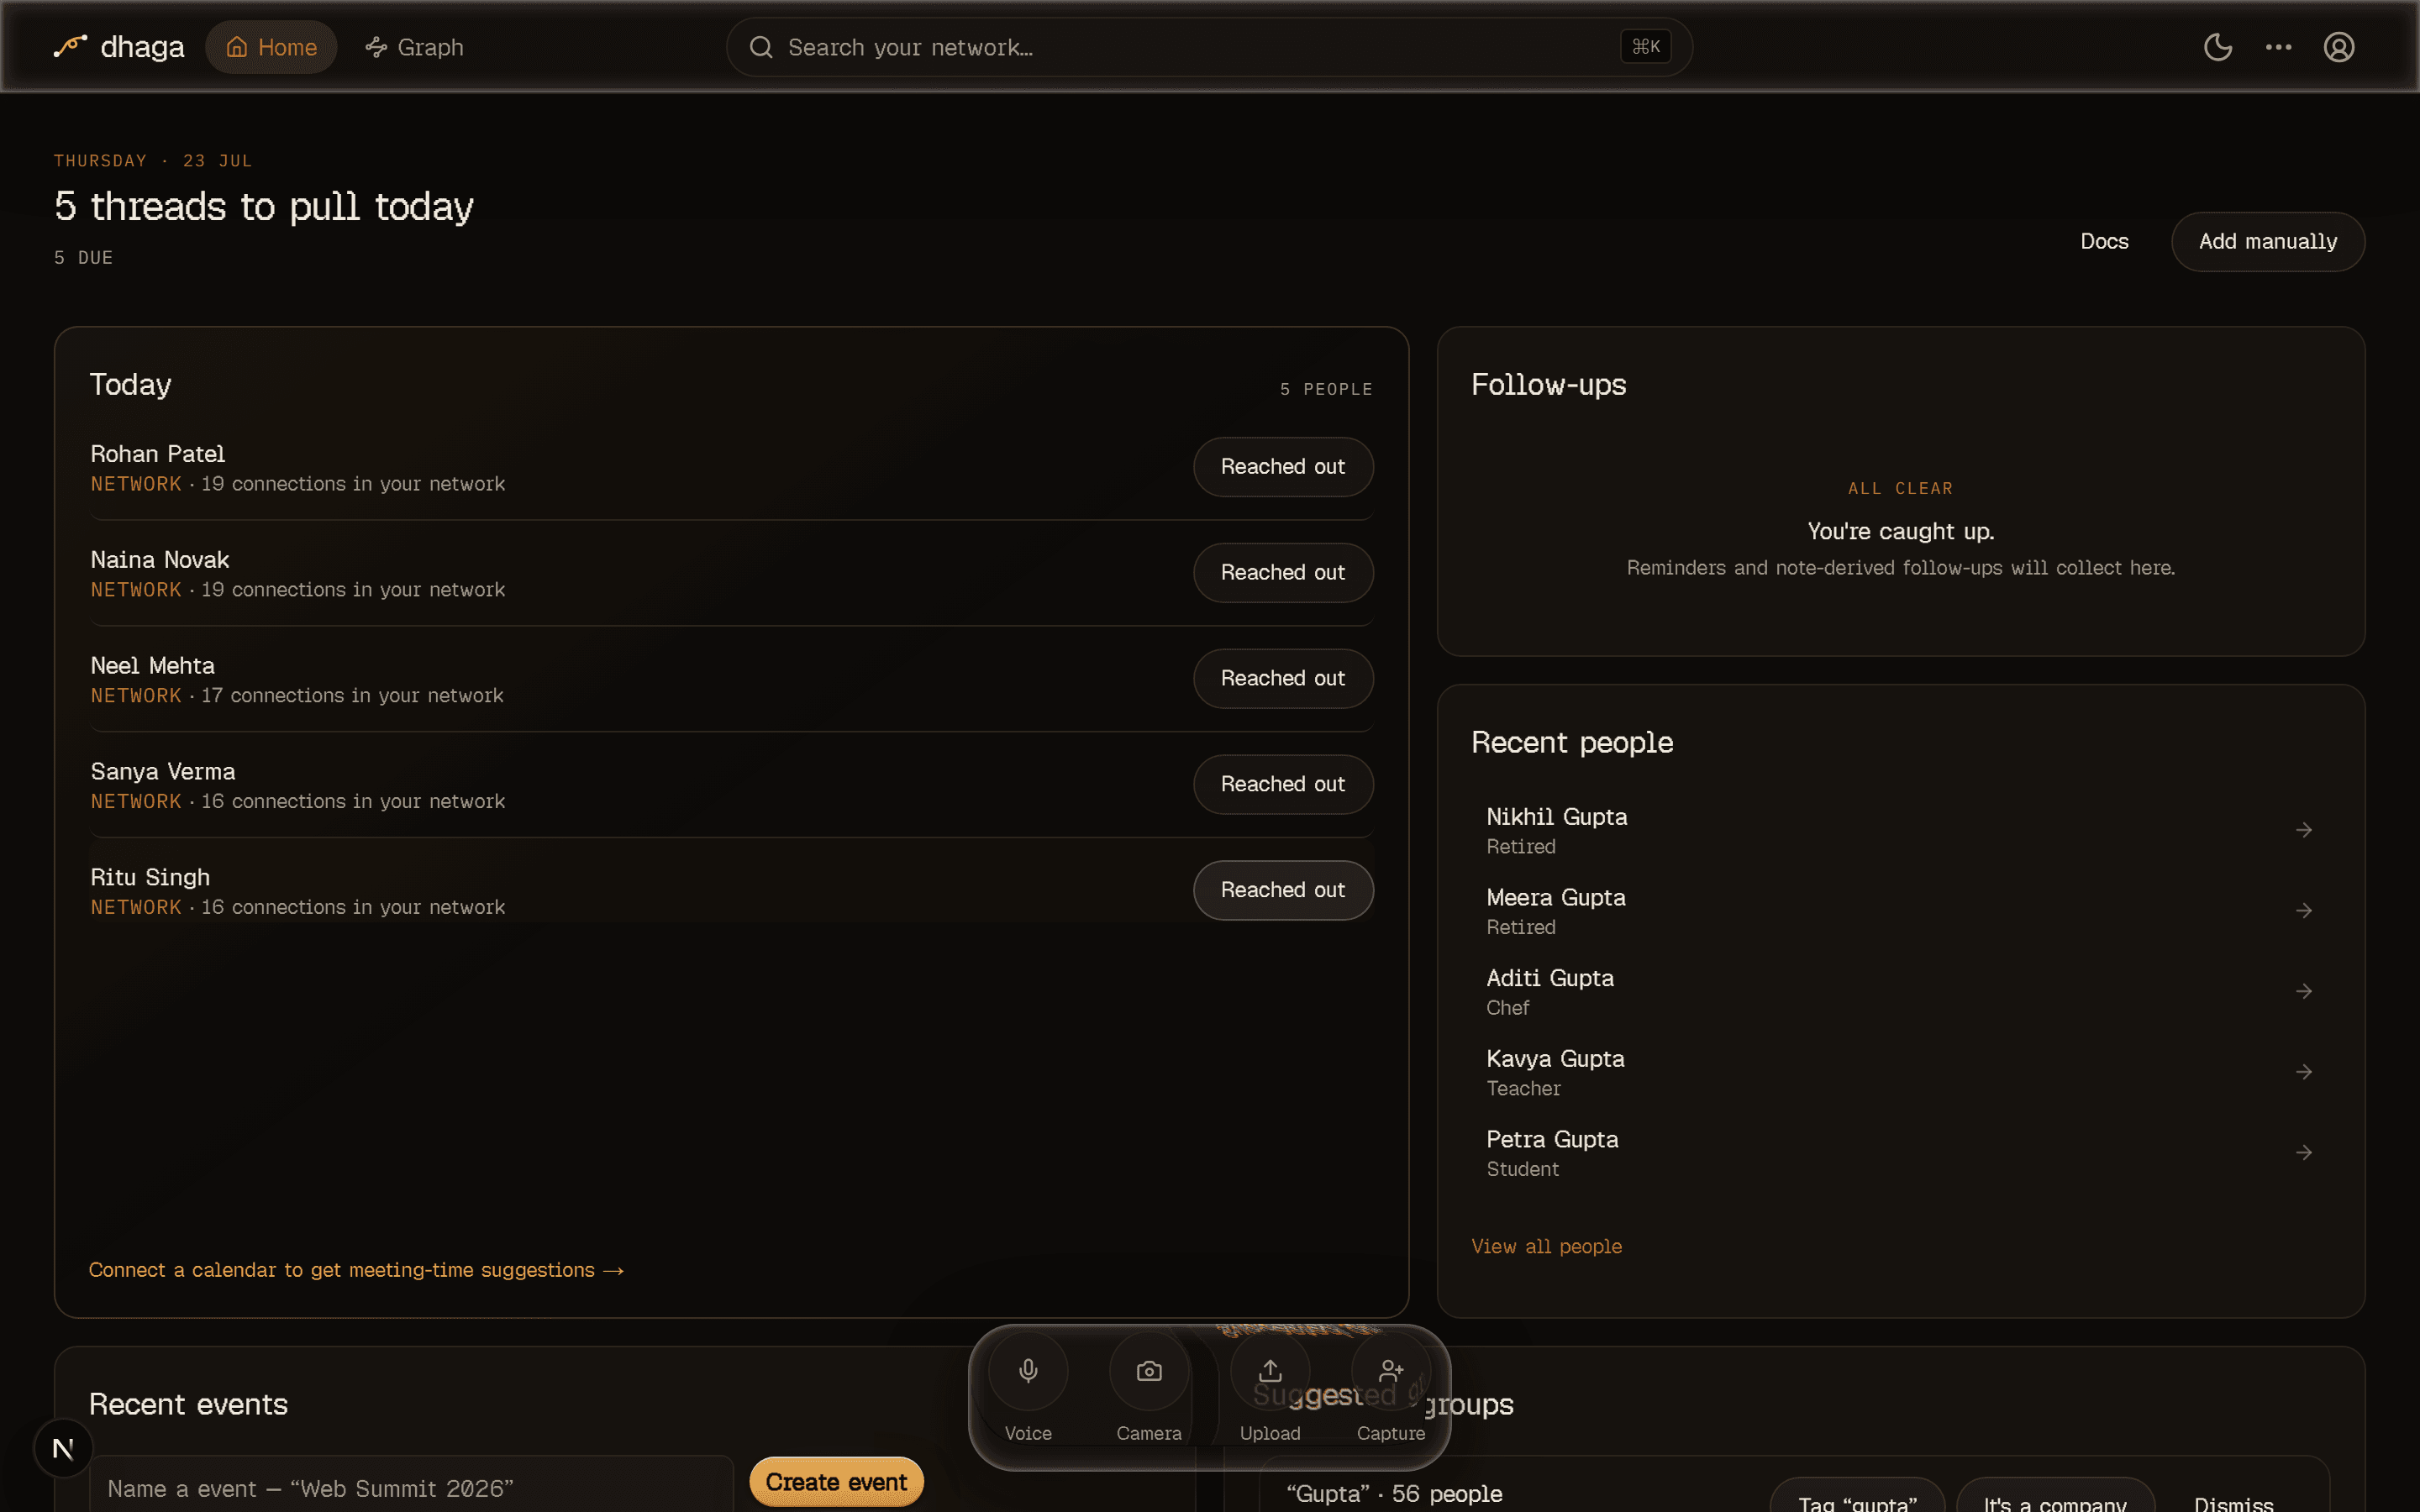Screen dimensions: 2420x1512
Task: Open Aditi Gupta arrow icon
Action: (x=2303, y=991)
